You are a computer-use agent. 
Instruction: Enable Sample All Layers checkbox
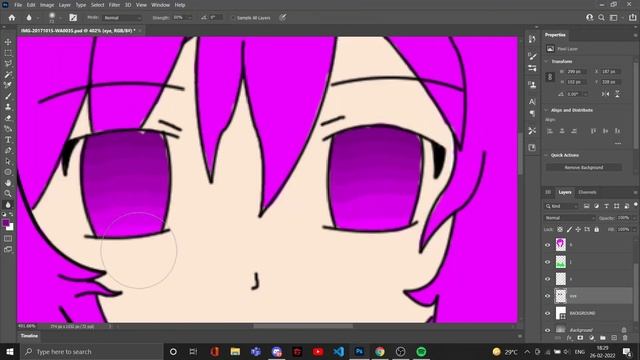pos(233,18)
